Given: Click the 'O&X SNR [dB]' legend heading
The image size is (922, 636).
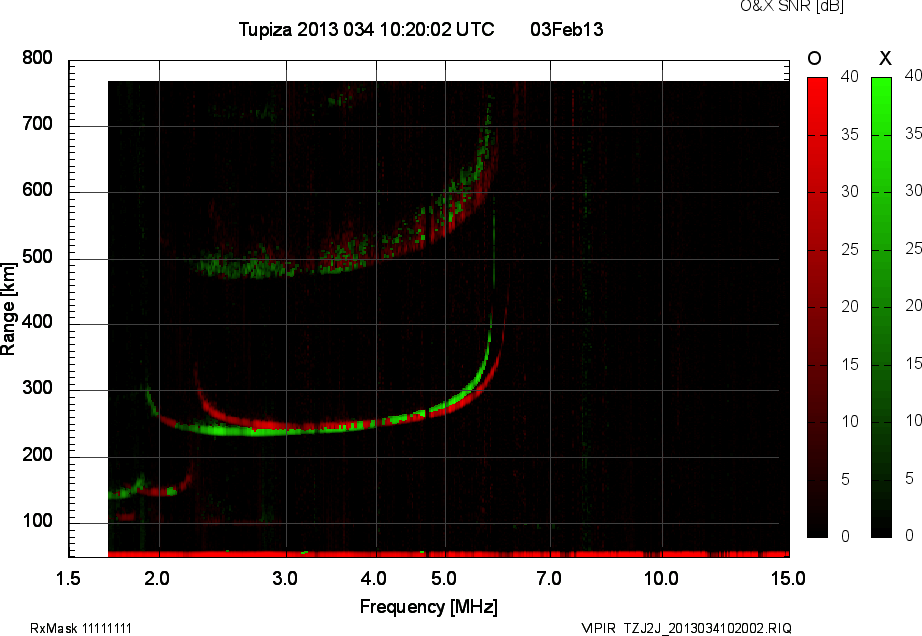Looking at the screenshot, I should 791,6.
